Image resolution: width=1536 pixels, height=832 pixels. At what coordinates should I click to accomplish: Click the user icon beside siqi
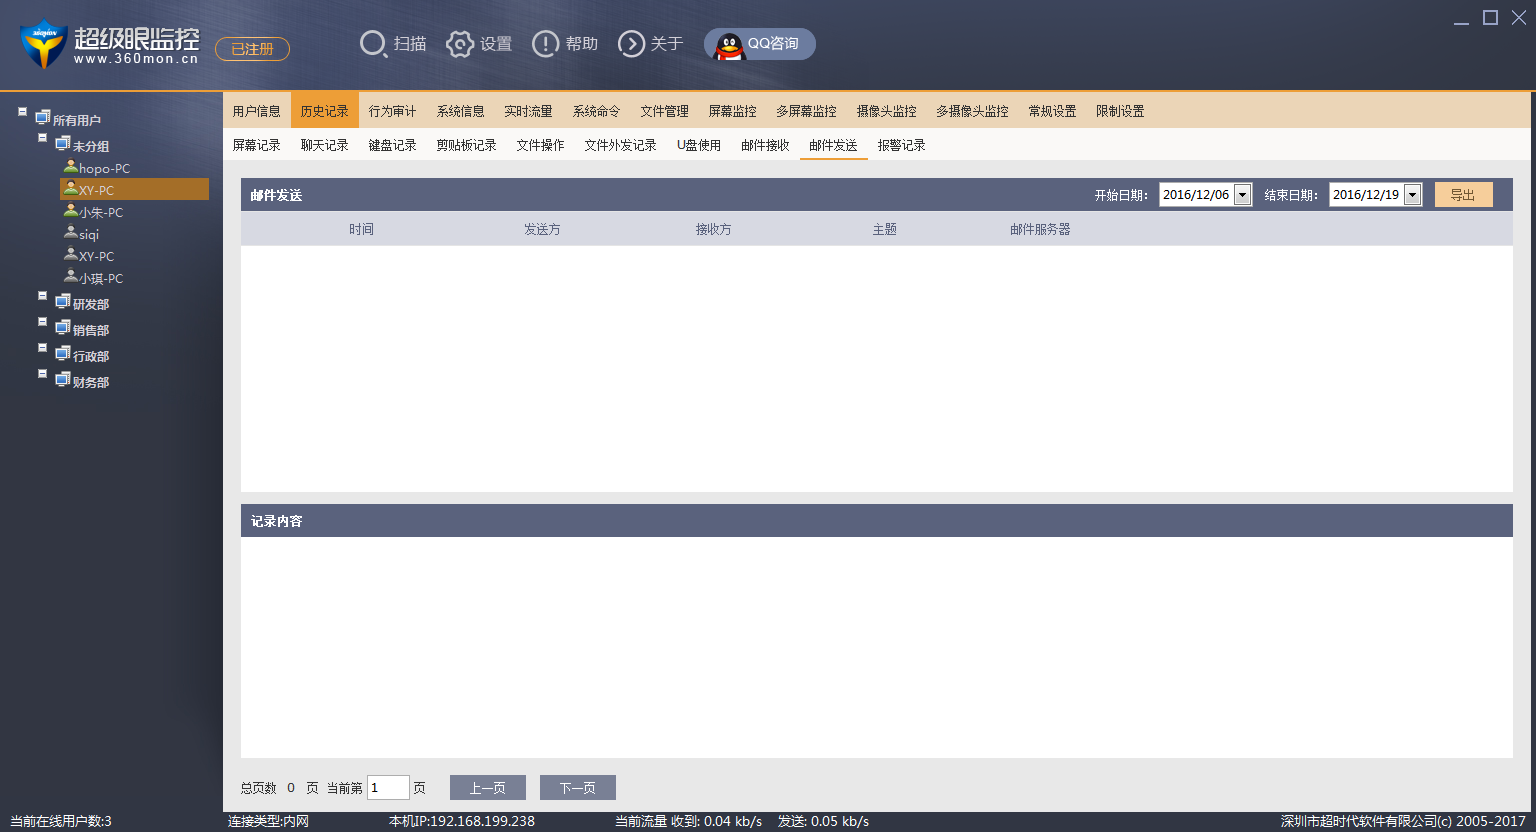71,233
